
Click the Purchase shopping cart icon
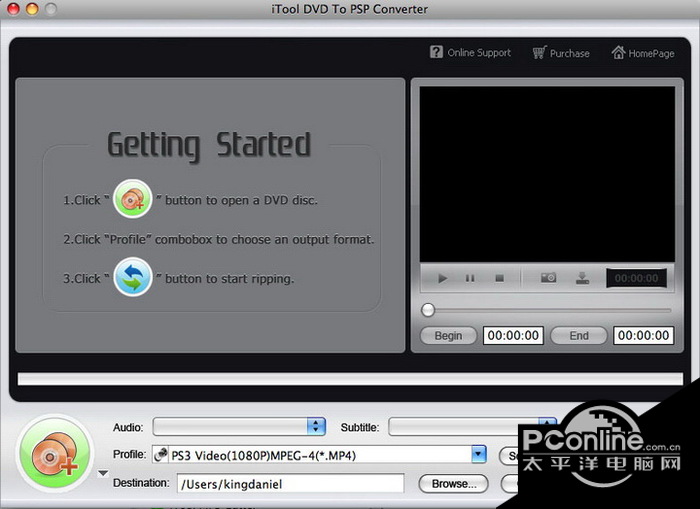pyautogui.click(x=539, y=52)
